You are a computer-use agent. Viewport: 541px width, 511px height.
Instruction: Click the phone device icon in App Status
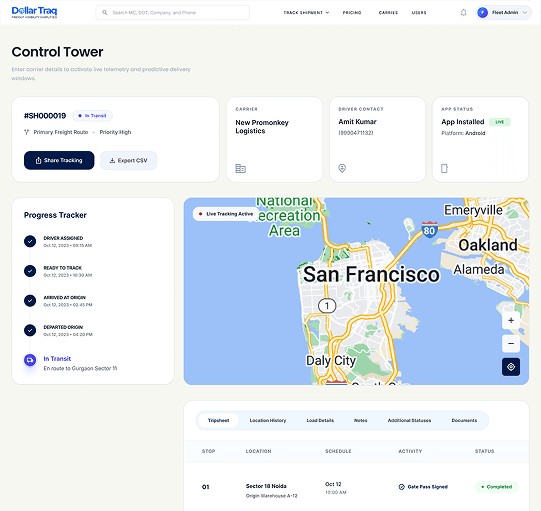point(444,168)
